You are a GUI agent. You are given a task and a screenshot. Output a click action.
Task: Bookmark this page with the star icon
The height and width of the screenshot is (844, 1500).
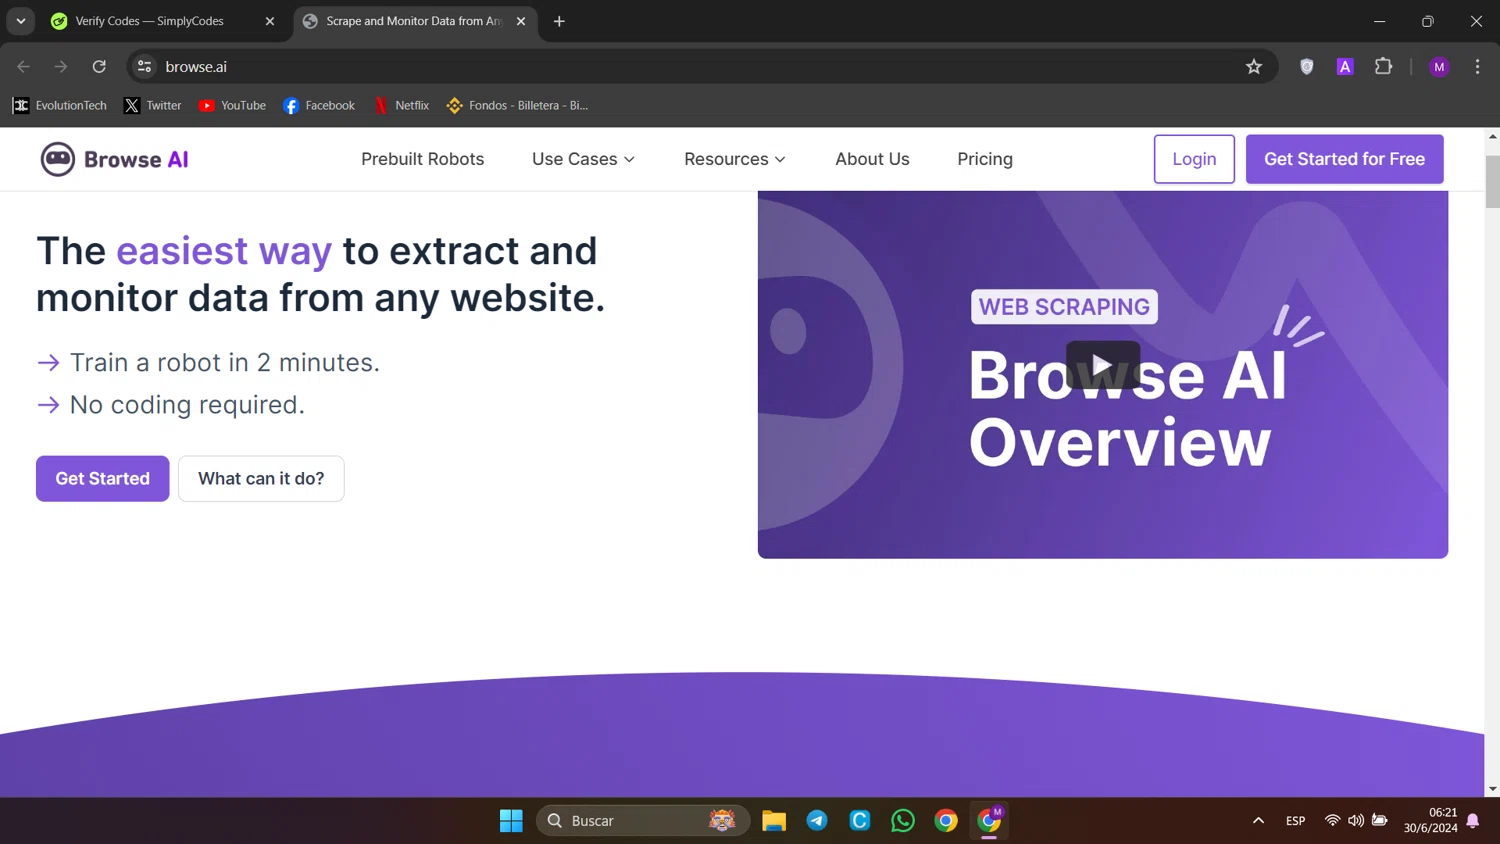click(1254, 67)
